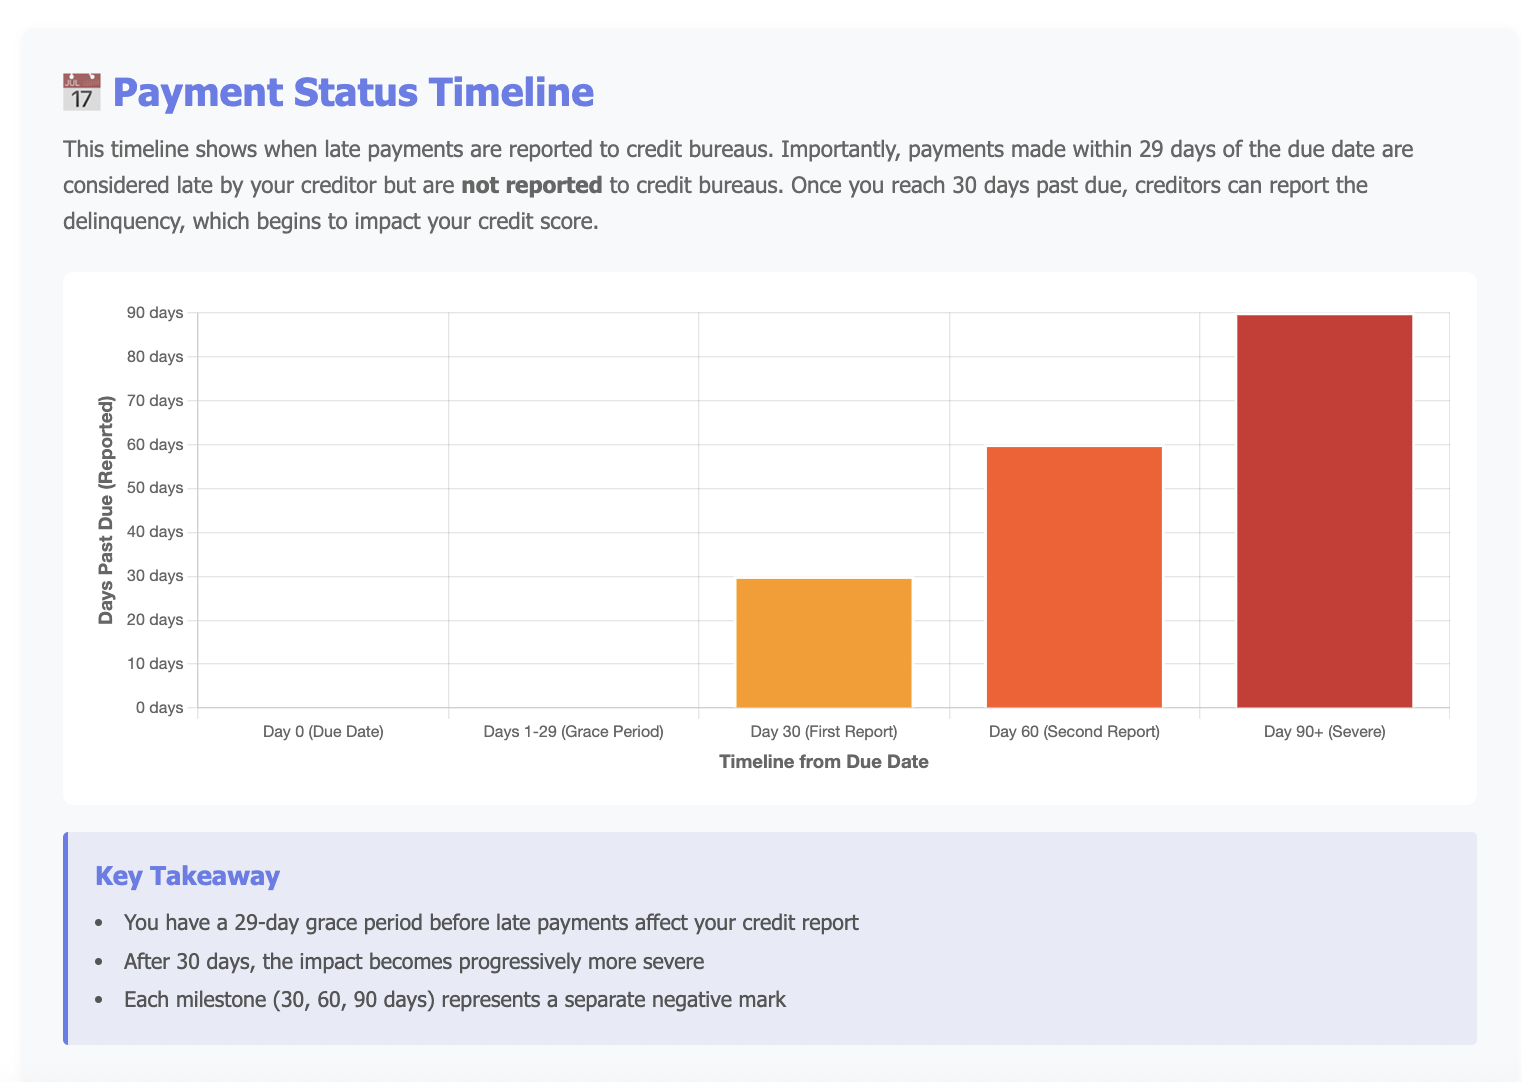Image resolution: width=1522 pixels, height=1082 pixels.
Task: Click the '50 days' y-axis tick label
Action: point(155,488)
